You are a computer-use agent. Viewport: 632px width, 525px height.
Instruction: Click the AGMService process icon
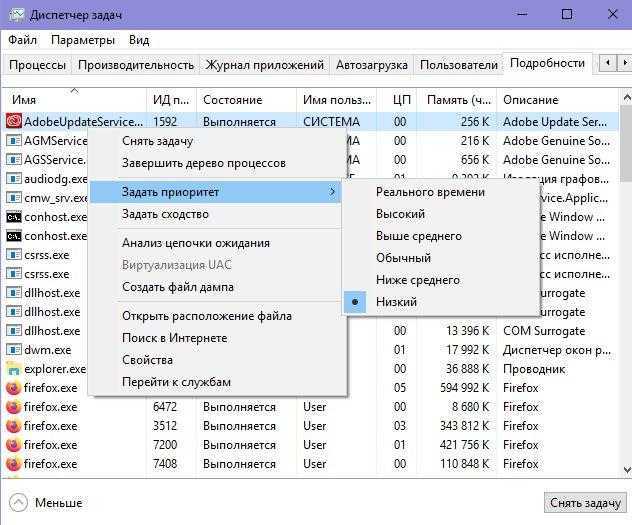(13, 141)
